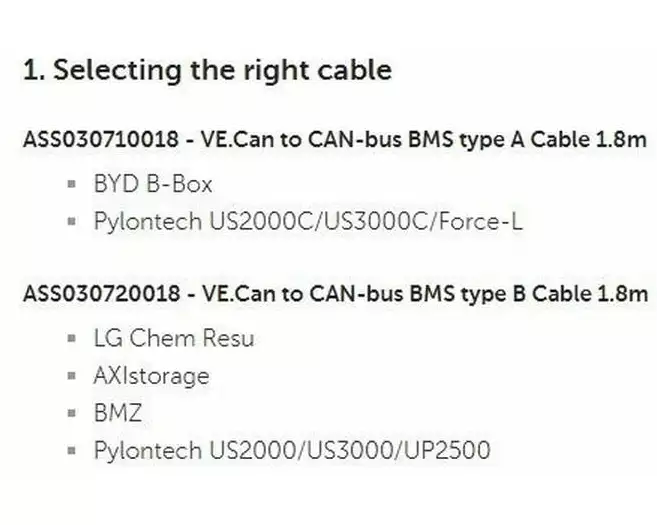
Task: Select the BYD B-Box list item
Action: (153, 184)
